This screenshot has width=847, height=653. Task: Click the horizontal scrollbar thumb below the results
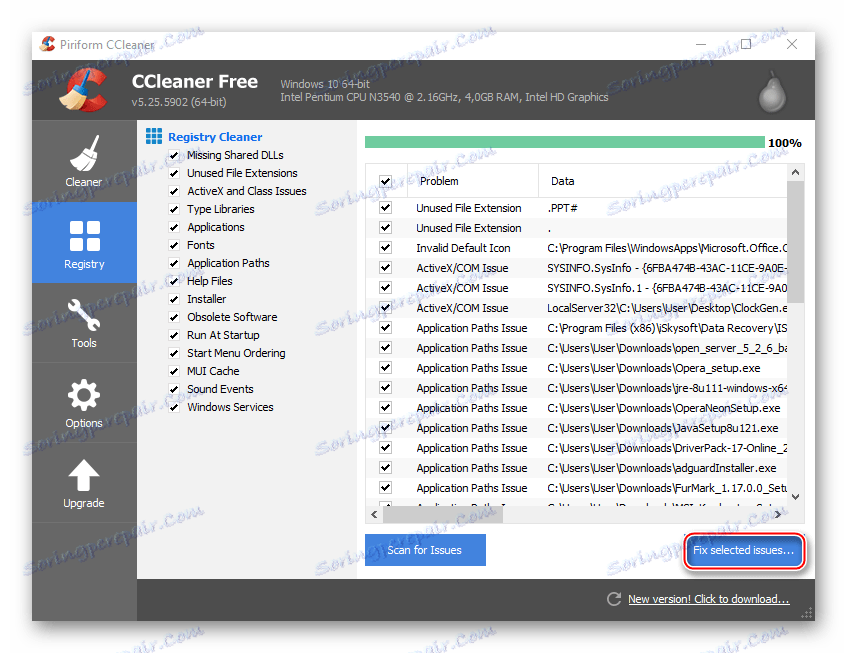(443, 515)
